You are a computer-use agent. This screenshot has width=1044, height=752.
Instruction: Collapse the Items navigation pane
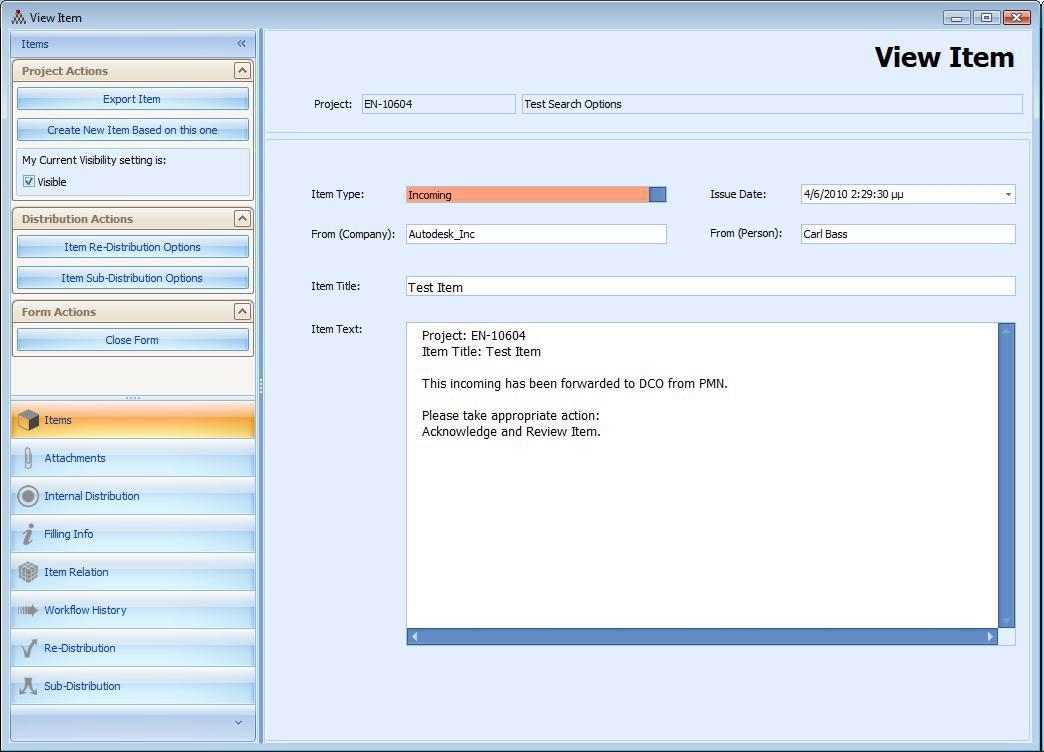coord(241,44)
